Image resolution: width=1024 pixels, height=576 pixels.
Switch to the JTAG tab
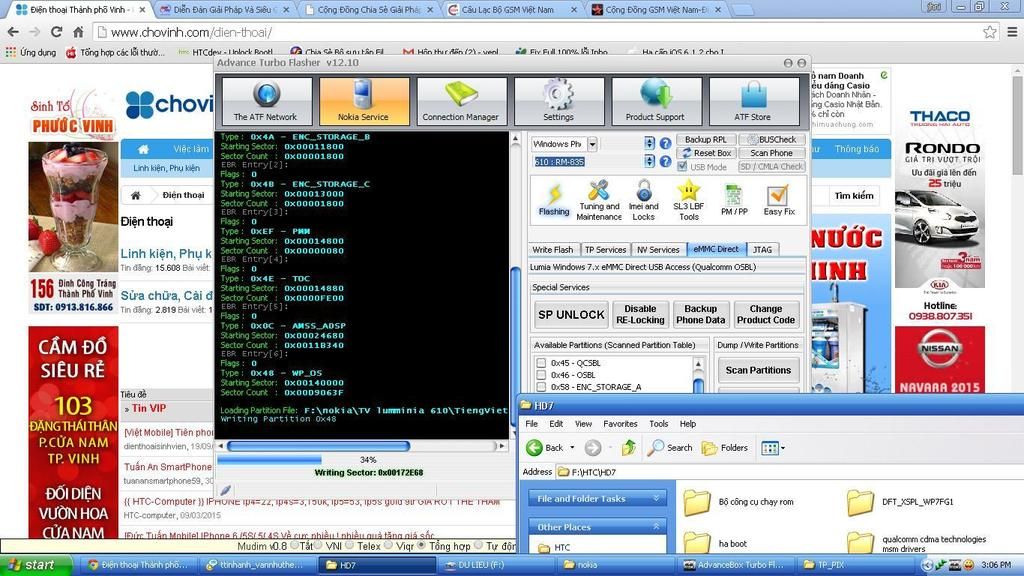pos(762,249)
